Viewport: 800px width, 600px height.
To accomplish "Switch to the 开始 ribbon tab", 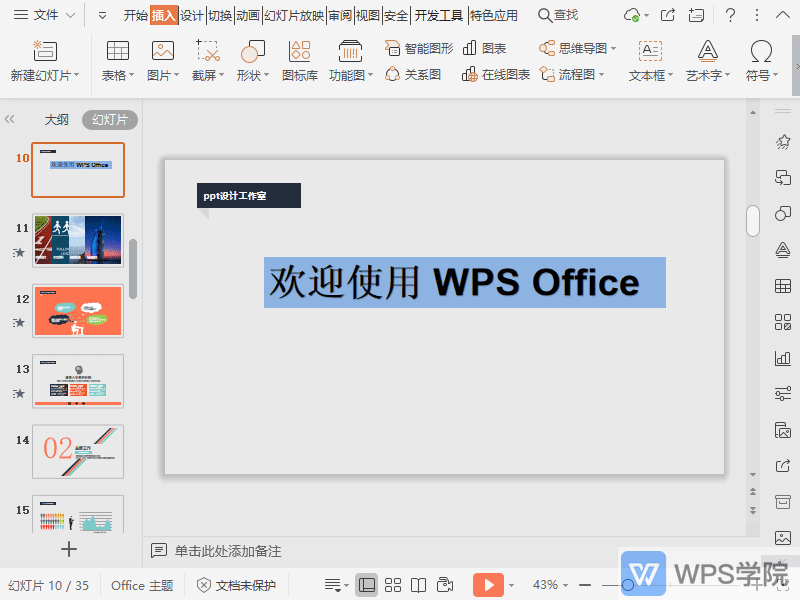I will [x=133, y=14].
